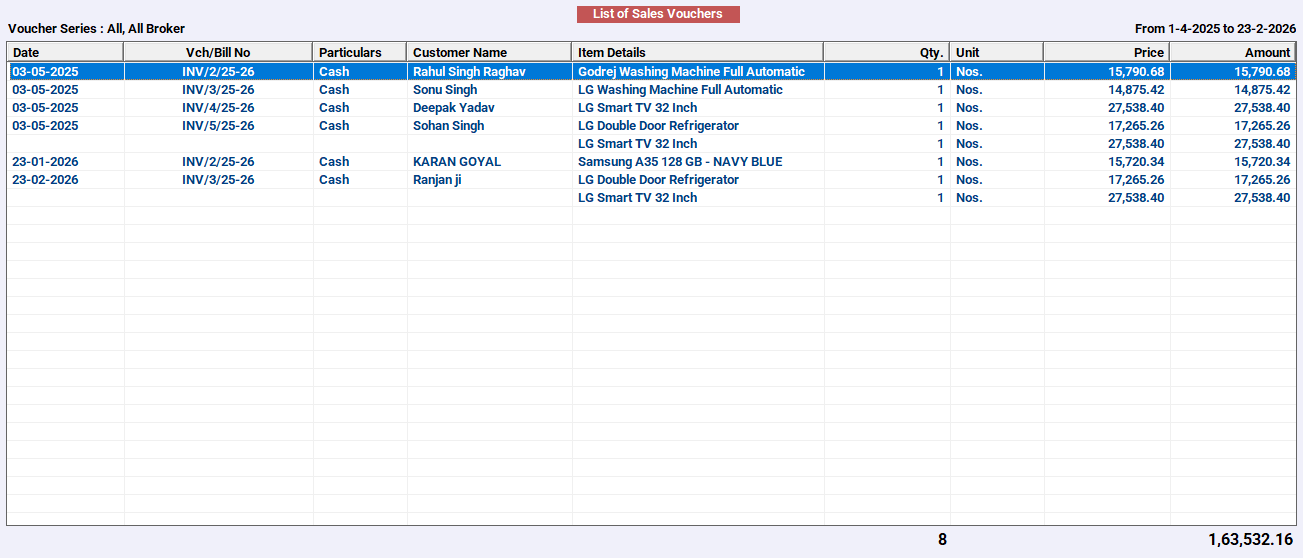Click the List of Sales Vouchers title

click(x=658, y=14)
